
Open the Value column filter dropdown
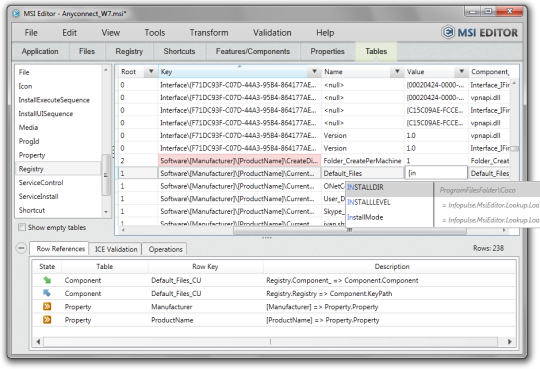pos(461,71)
